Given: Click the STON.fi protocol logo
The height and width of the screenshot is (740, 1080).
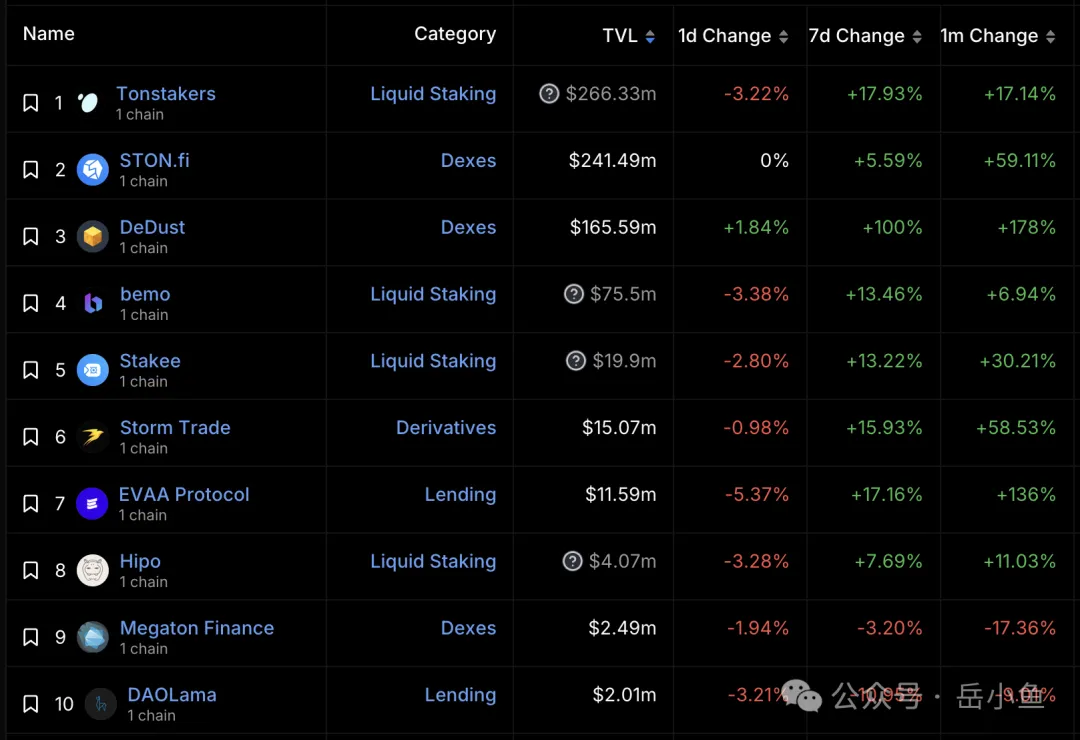Looking at the screenshot, I should [x=92, y=169].
